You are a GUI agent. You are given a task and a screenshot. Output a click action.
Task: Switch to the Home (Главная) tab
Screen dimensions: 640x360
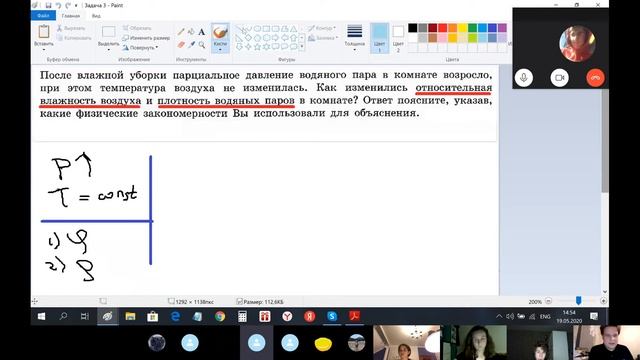71,16
